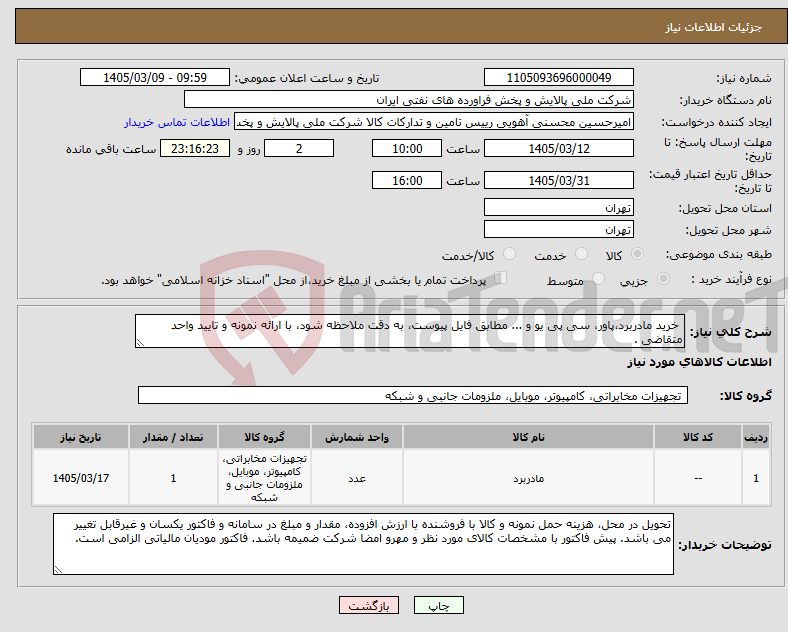
Task: Toggle the اسناد خزانه اسلامی payment checkbox
Action: tap(501, 278)
